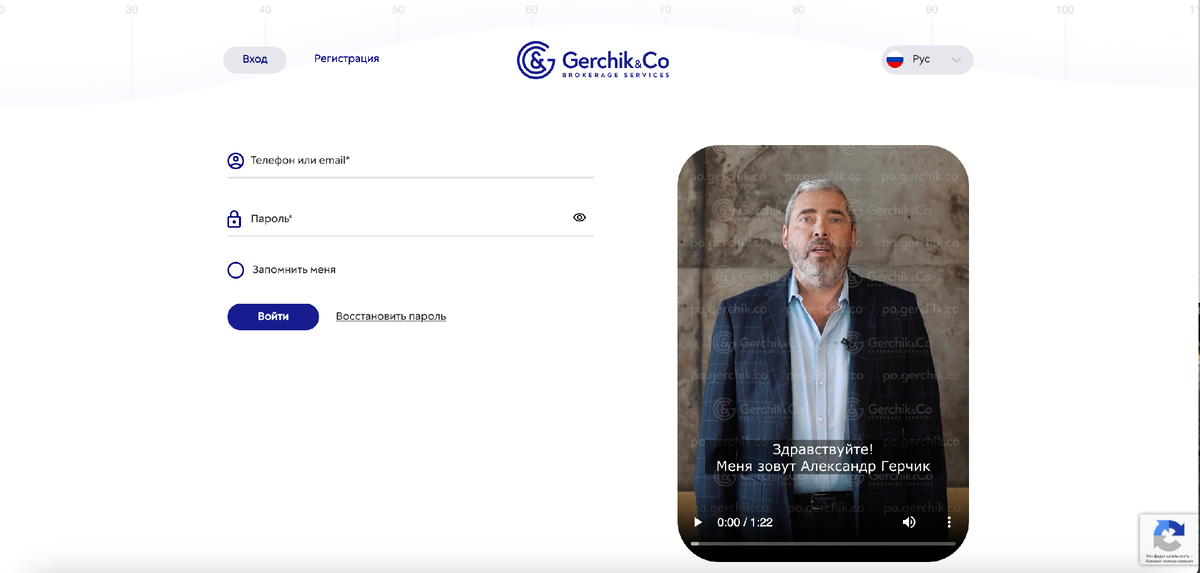Viewport: 1200px width, 573px height.
Task: Play the video with the play button
Action: (x=698, y=522)
